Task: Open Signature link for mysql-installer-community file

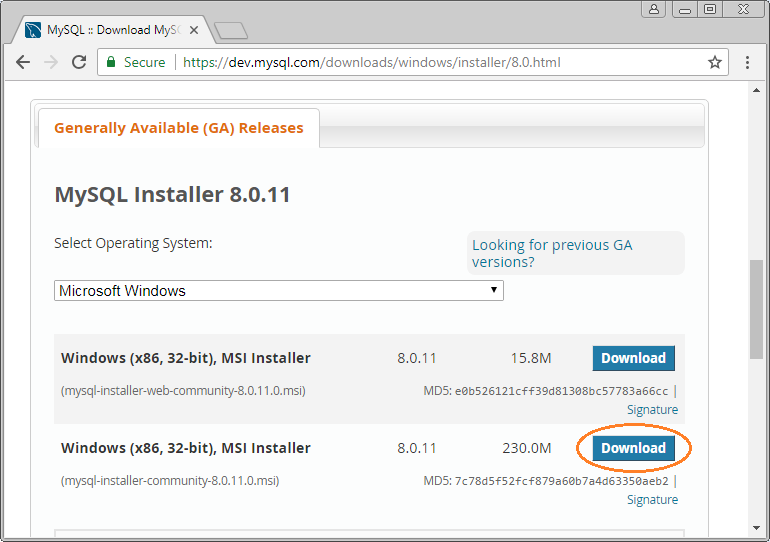Action: coord(652,500)
